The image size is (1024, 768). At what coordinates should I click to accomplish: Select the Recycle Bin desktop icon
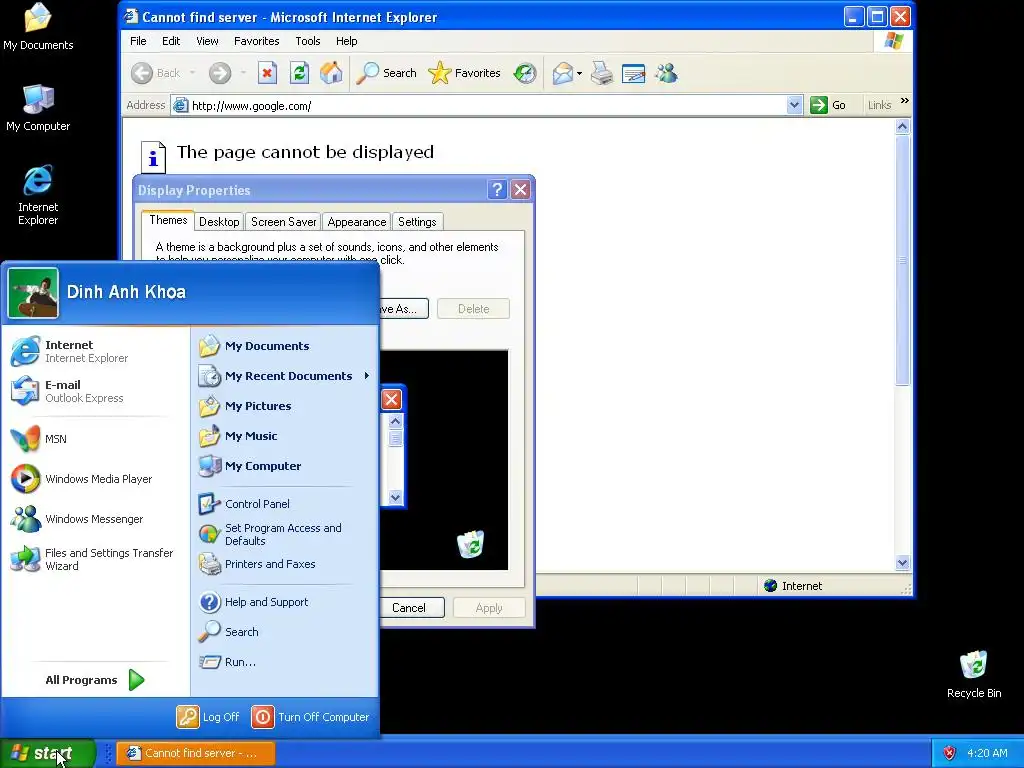tap(973, 675)
